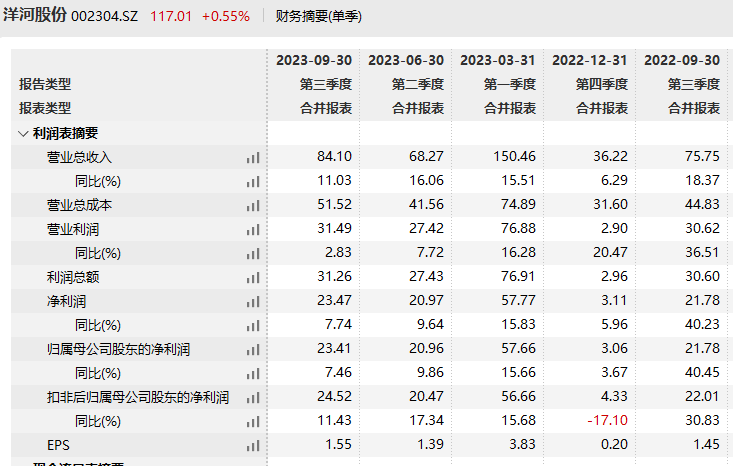Click operating profit value 76.88
The image size is (733, 466).
(x=518, y=228)
